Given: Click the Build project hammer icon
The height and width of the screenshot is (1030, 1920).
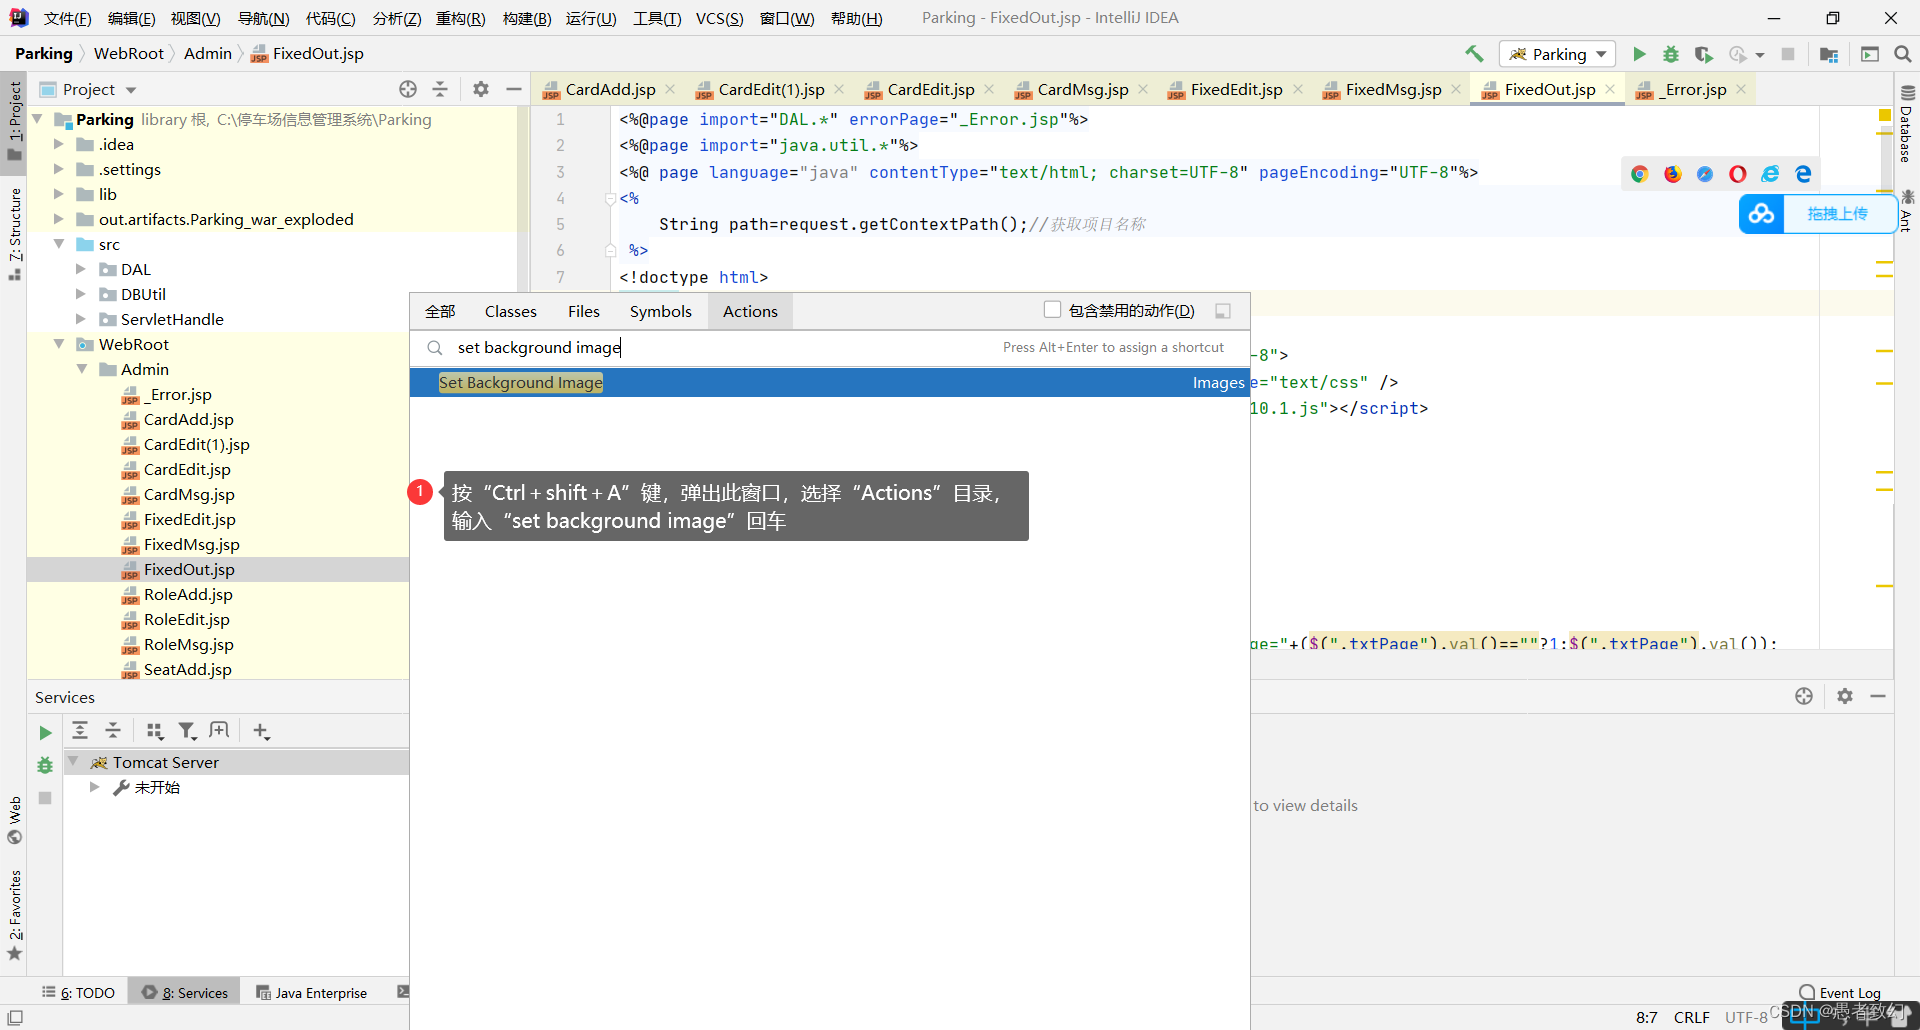Looking at the screenshot, I should 1474,54.
